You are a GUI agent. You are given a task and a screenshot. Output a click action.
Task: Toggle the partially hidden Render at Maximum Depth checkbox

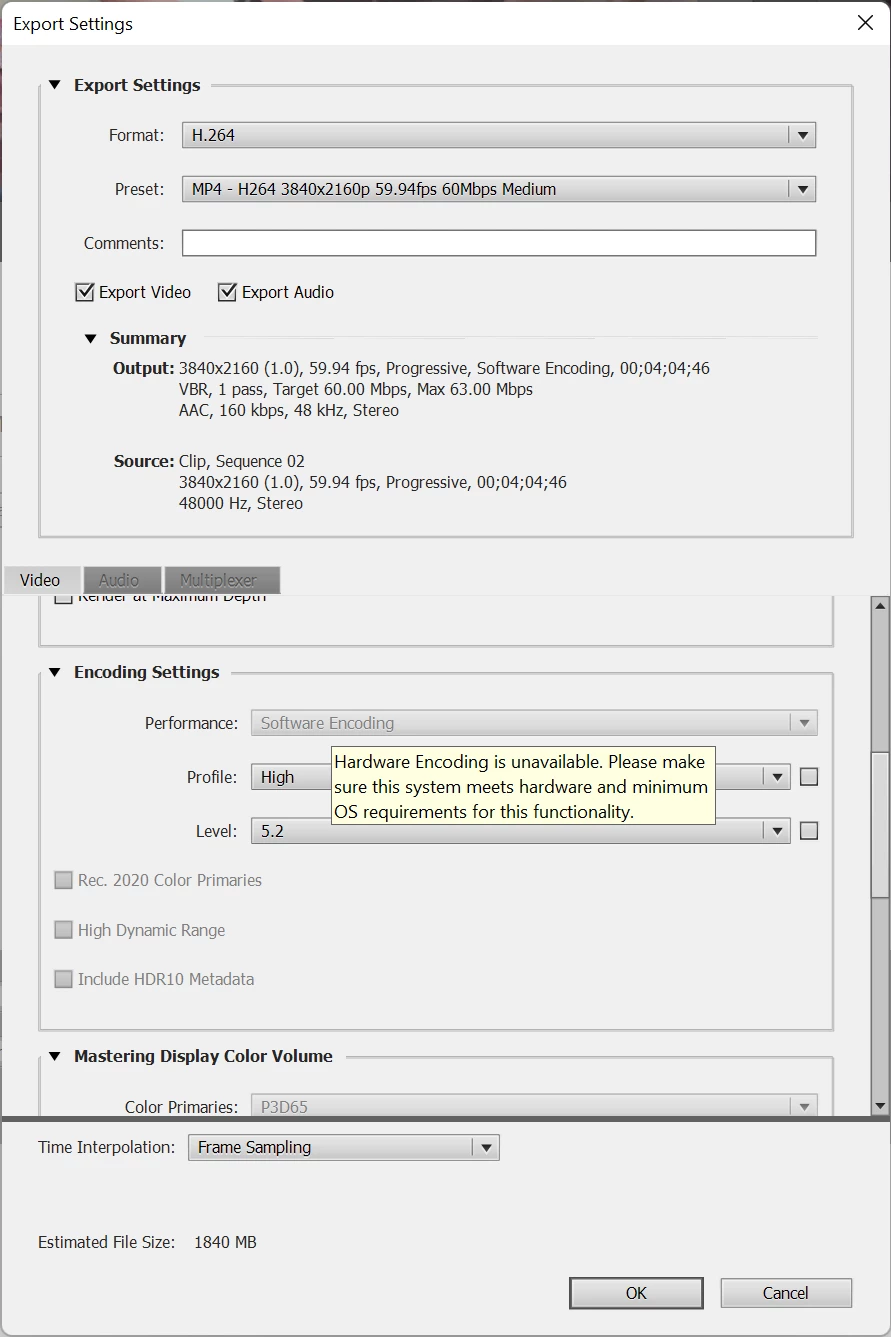tap(64, 598)
